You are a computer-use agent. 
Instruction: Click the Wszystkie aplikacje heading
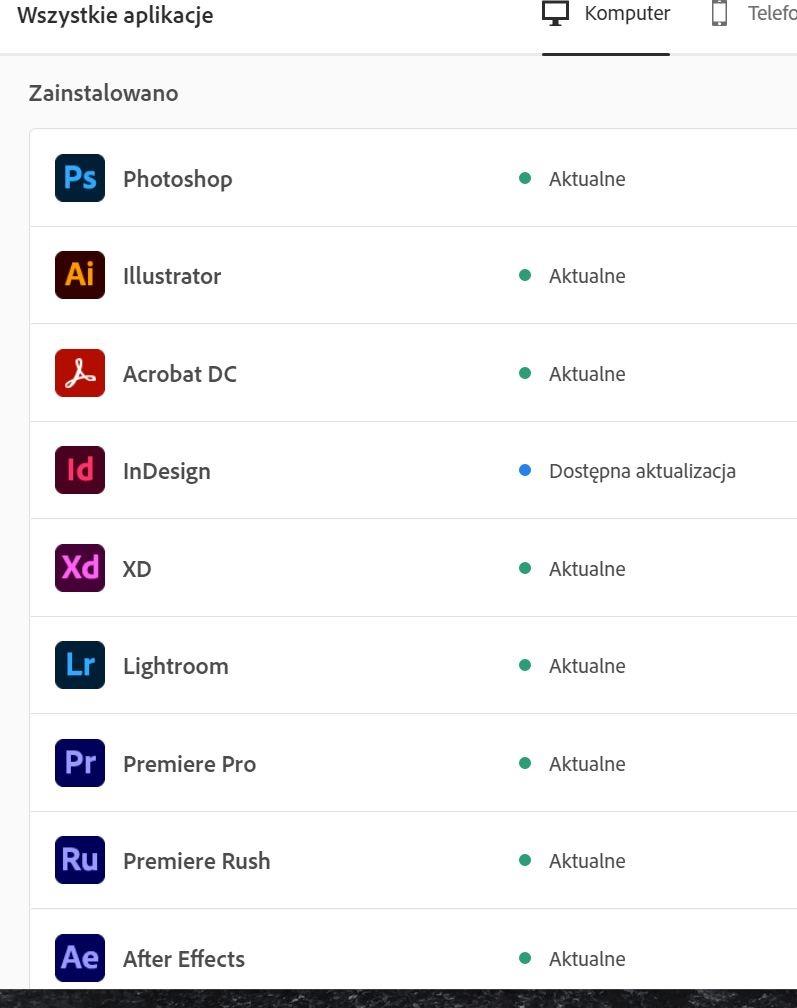tap(115, 15)
